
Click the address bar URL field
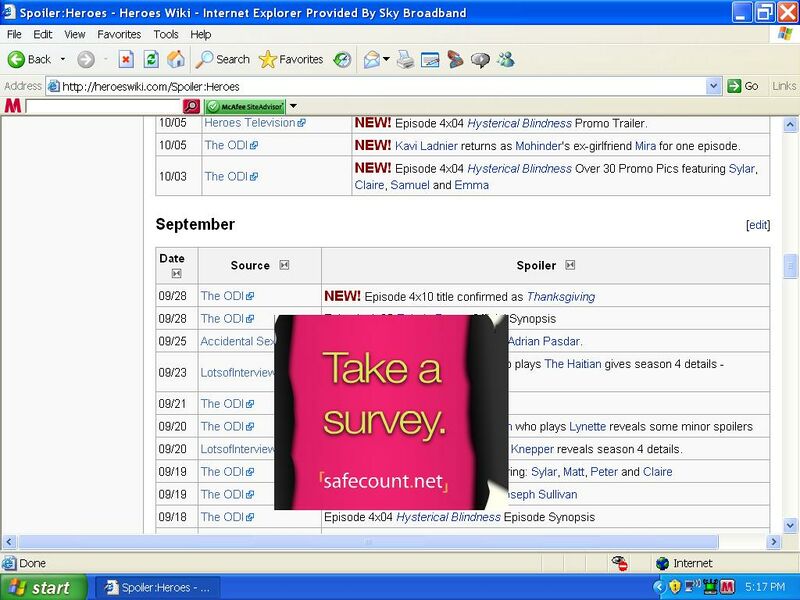(377, 86)
